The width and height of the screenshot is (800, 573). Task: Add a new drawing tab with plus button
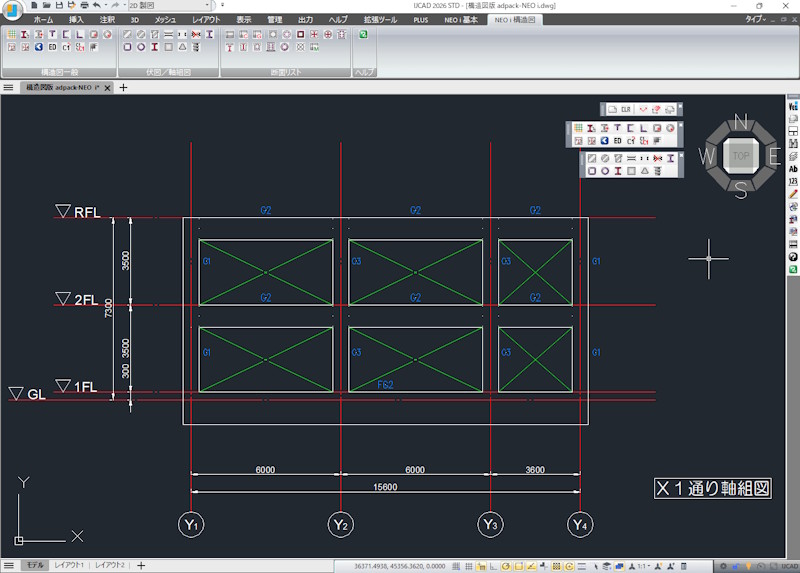tap(123, 88)
